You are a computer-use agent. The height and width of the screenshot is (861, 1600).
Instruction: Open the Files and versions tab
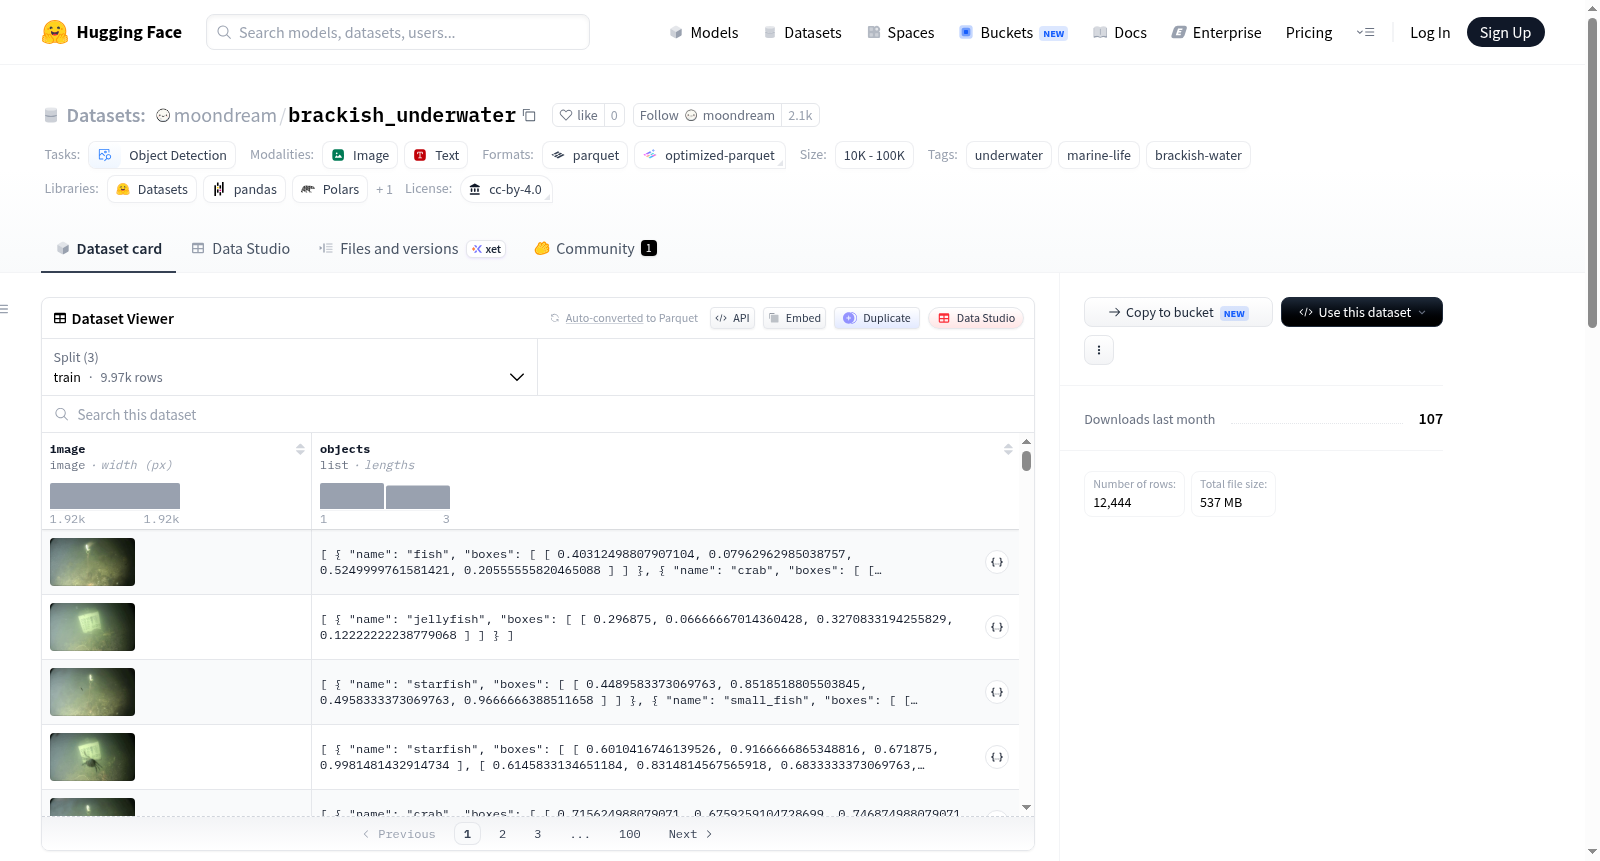(411, 249)
